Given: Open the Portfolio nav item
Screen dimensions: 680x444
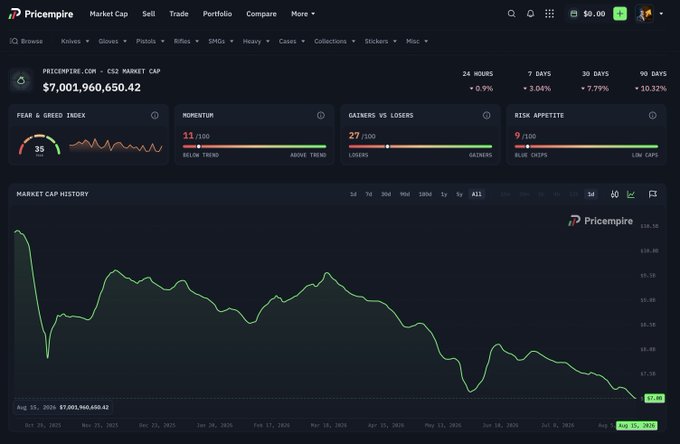Looking at the screenshot, I should [217, 14].
